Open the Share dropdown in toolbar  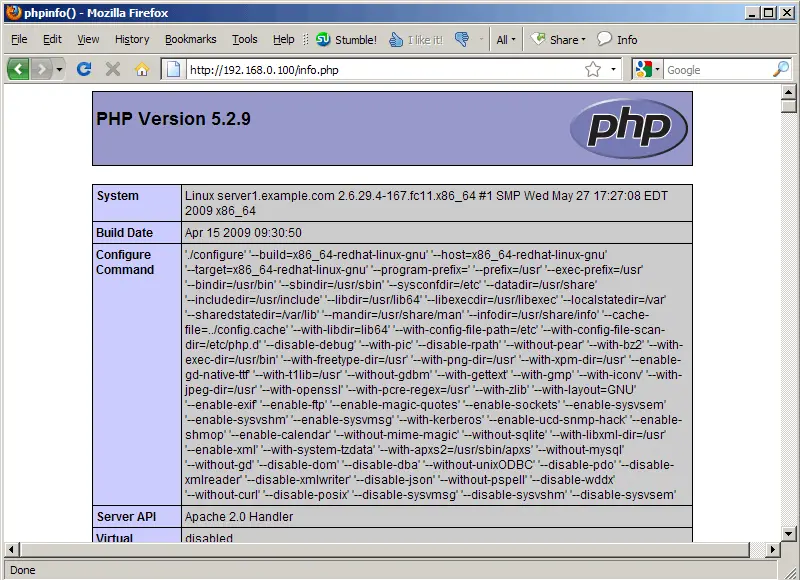pos(558,39)
